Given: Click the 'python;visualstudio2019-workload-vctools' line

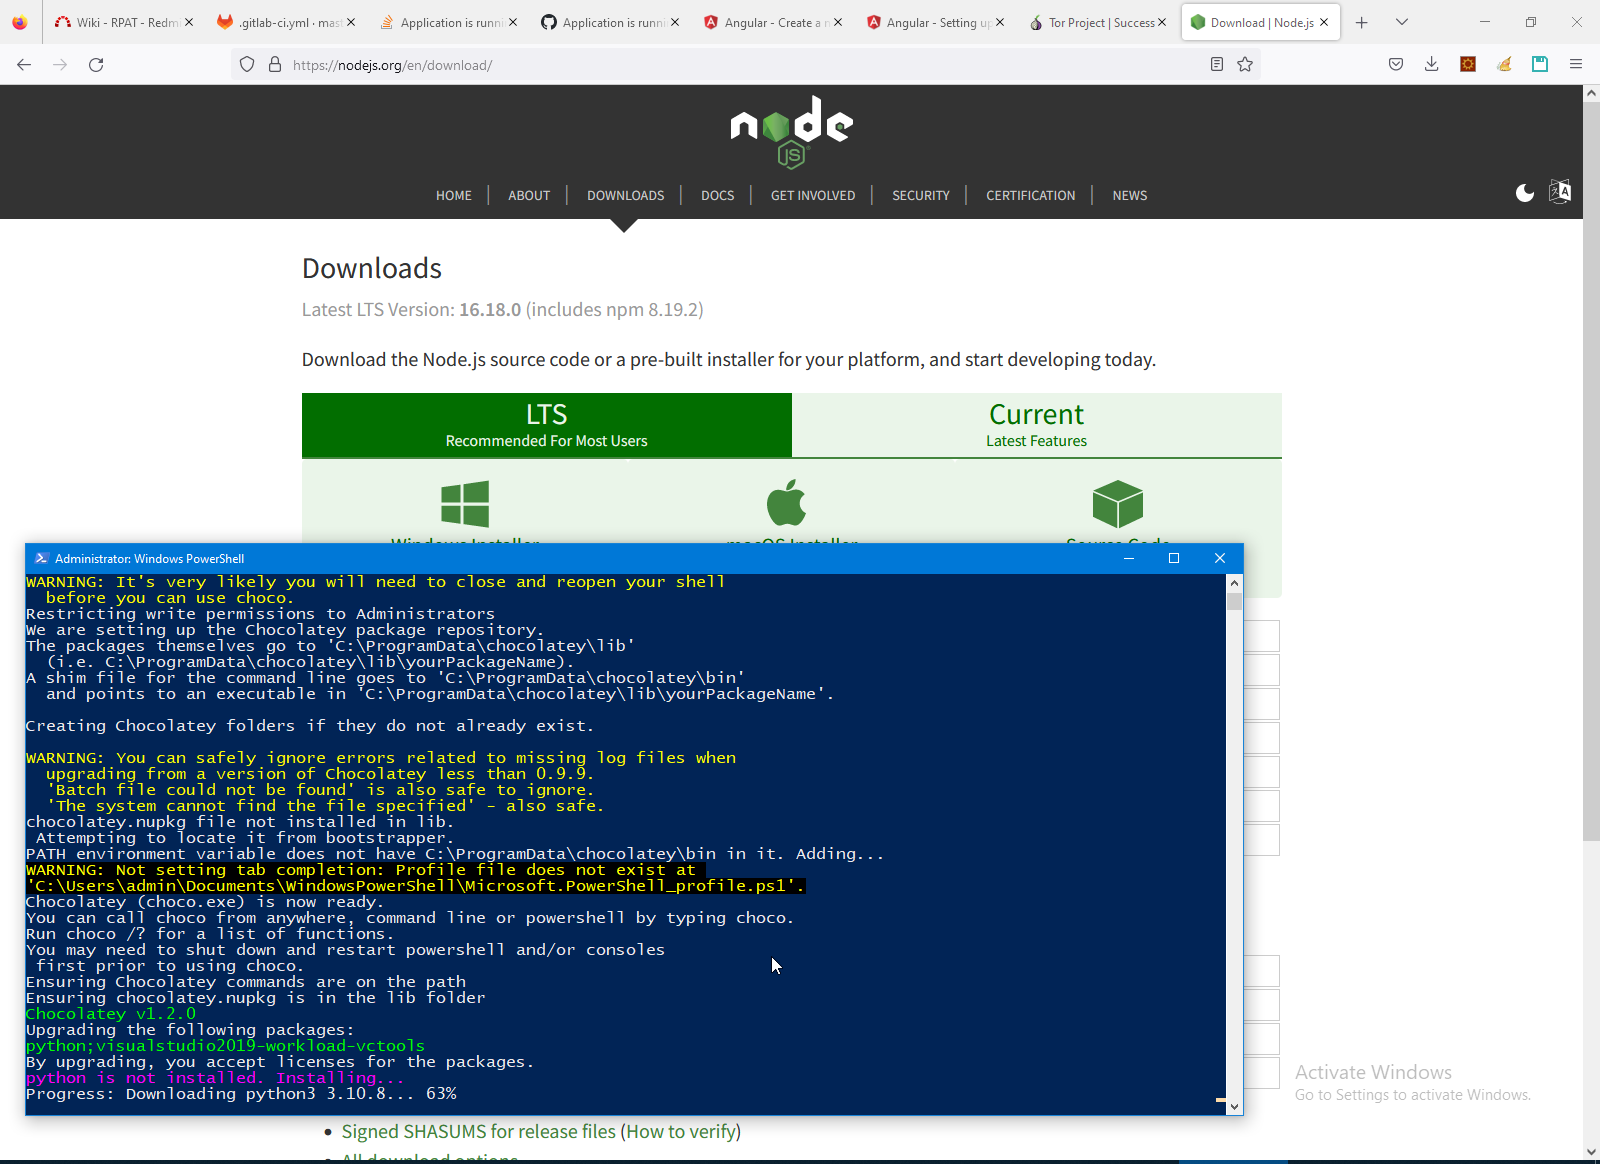Looking at the screenshot, I should click(225, 1046).
